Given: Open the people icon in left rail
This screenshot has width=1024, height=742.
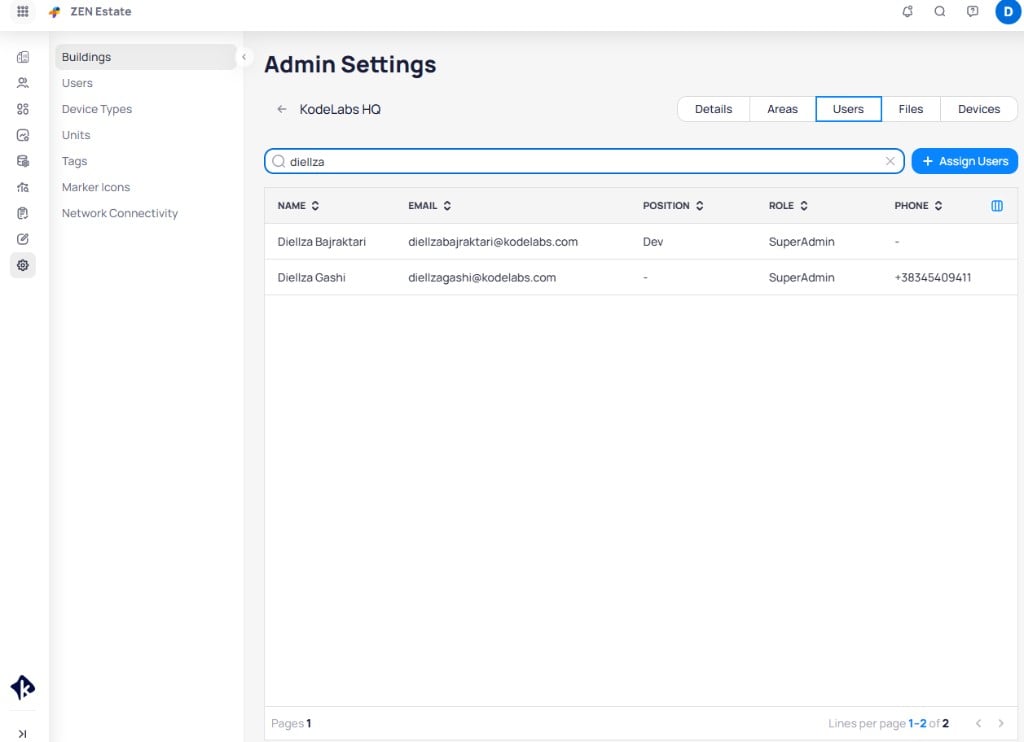Looking at the screenshot, I should coord(23,83).
